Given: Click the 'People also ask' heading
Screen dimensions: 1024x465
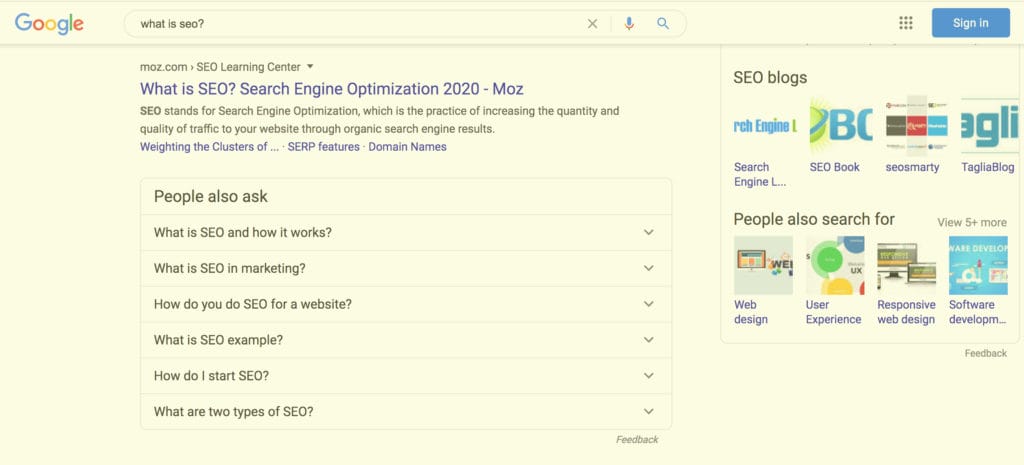Looking at the screenshot, I should click(211, 197).
